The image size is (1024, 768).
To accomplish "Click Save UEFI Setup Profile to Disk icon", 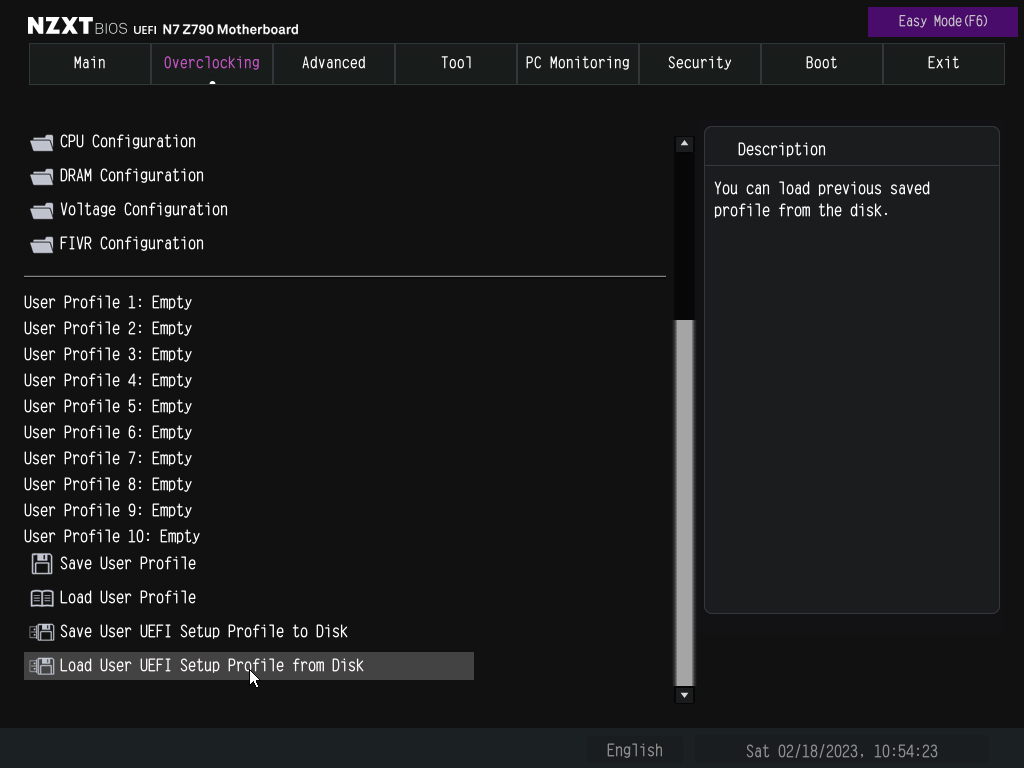I will 42,632.
